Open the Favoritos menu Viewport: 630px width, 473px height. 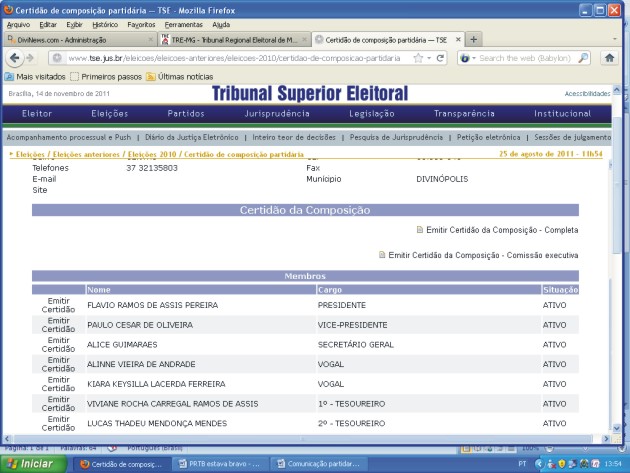click(141, 25)
